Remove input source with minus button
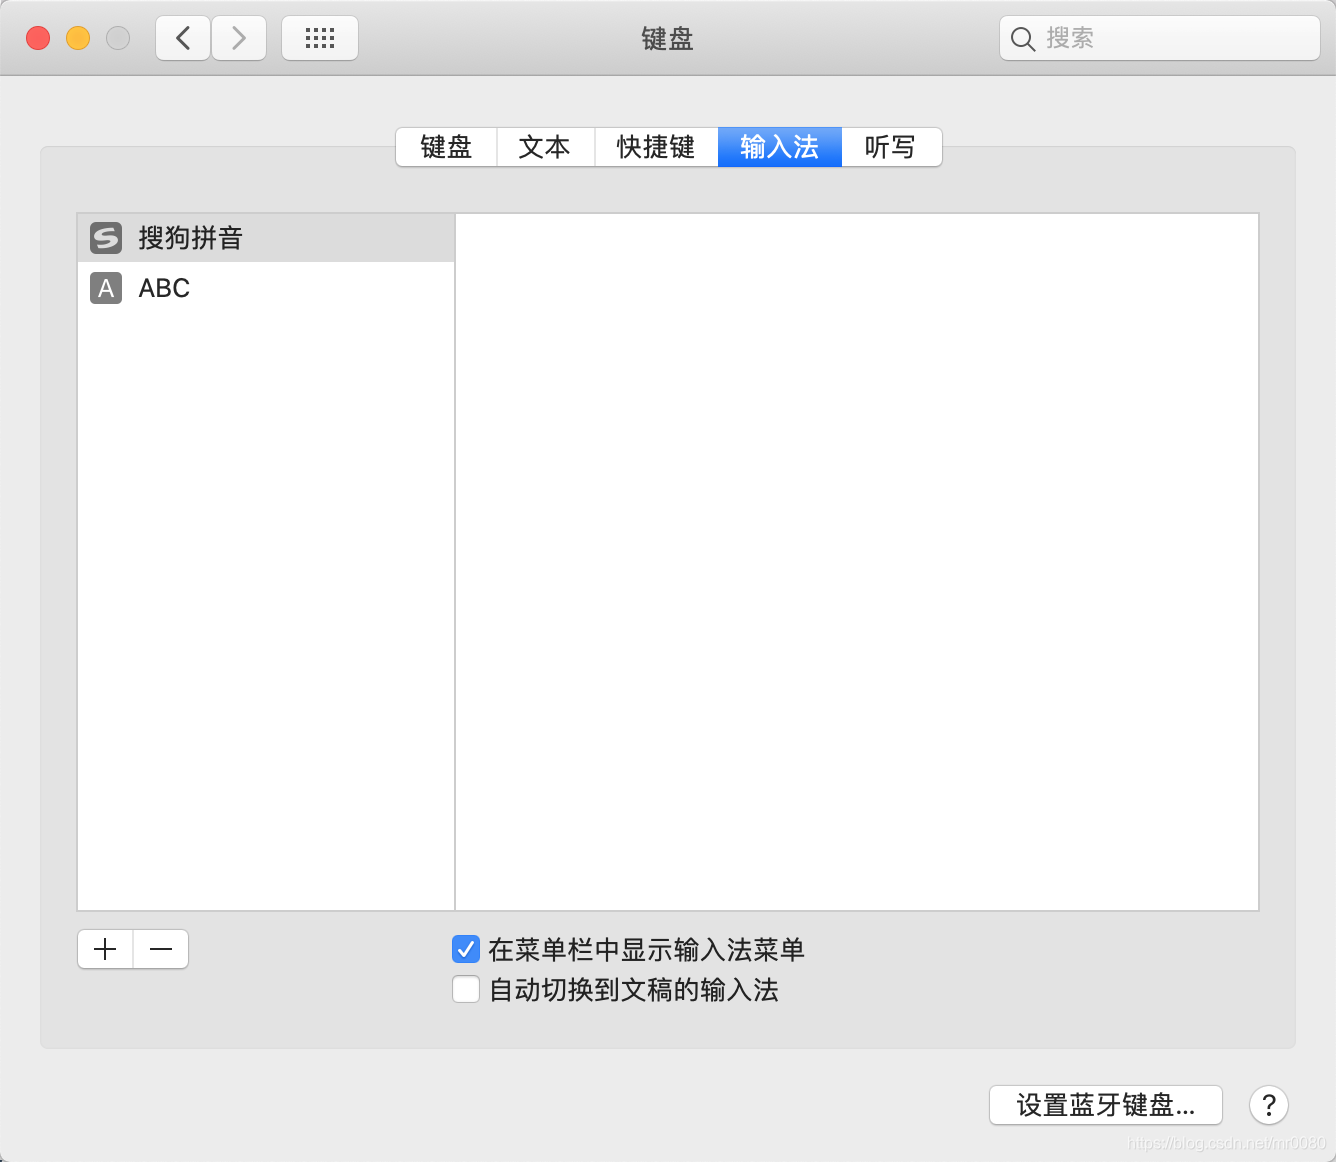This screenshot has width=1336, height=1162. pyautogui.click(x=161, y=949)
